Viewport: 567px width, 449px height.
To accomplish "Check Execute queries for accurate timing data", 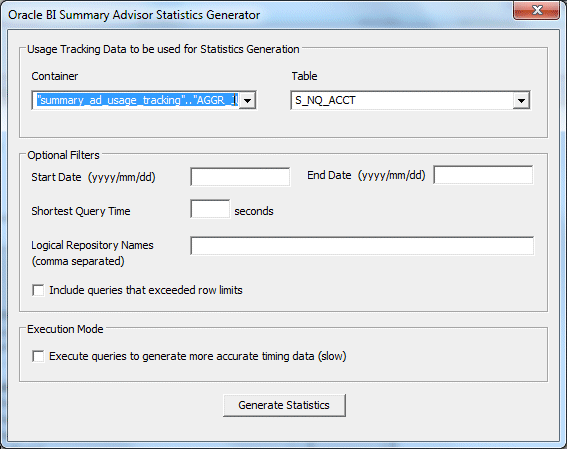I will (x=38, y=356).
